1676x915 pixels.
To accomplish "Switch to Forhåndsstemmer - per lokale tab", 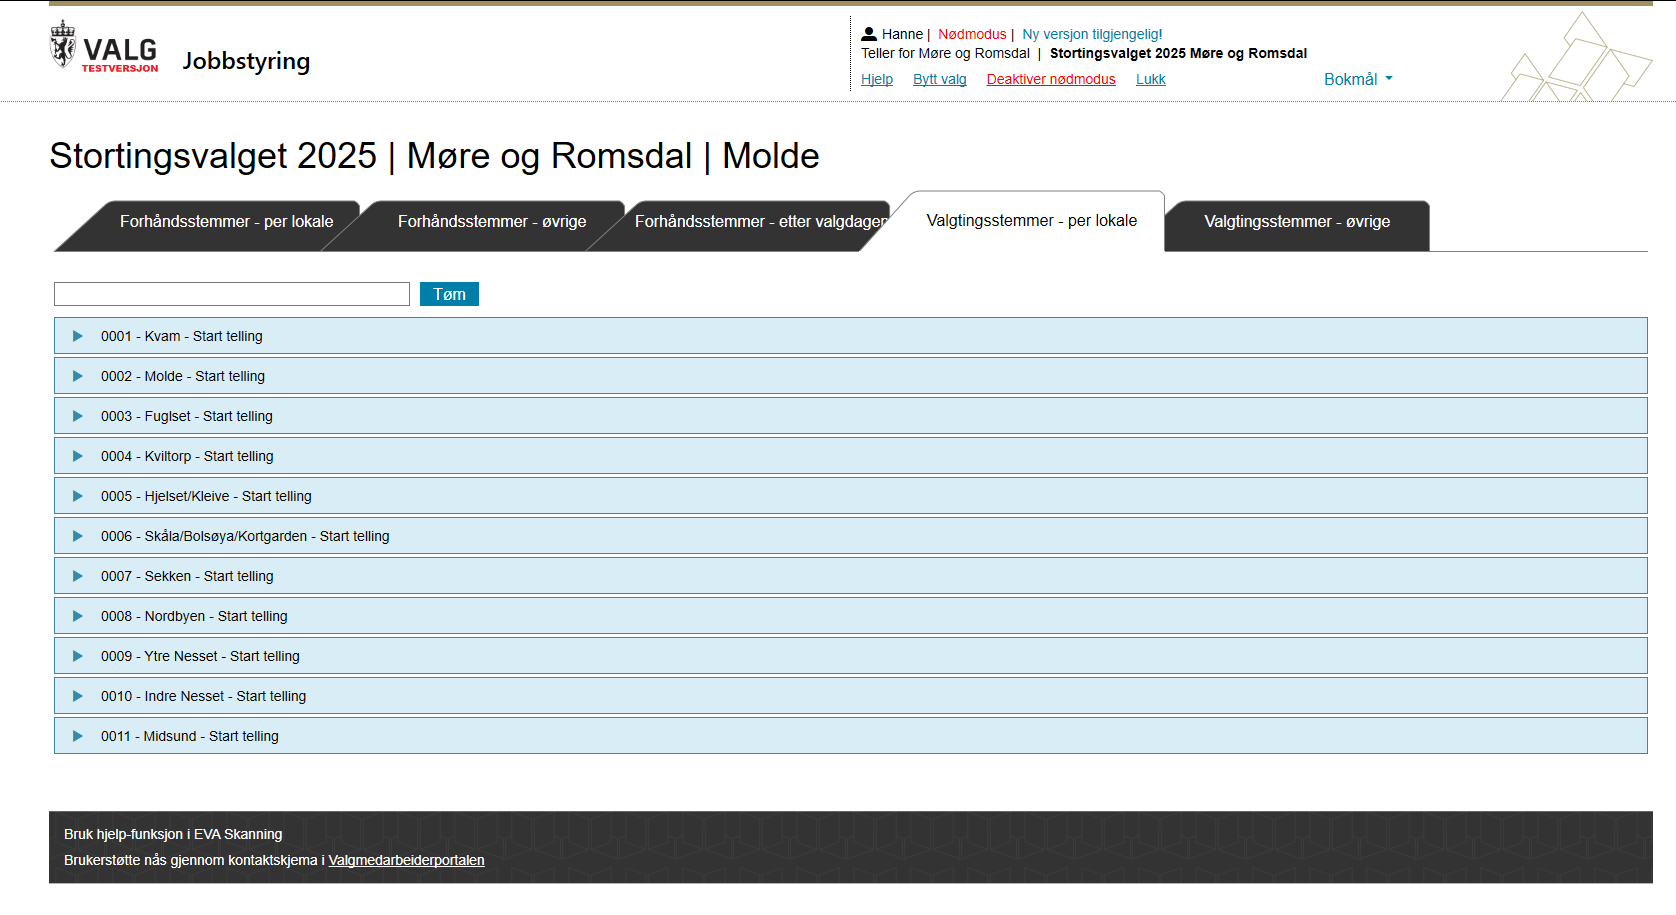I will coord(226,222).
